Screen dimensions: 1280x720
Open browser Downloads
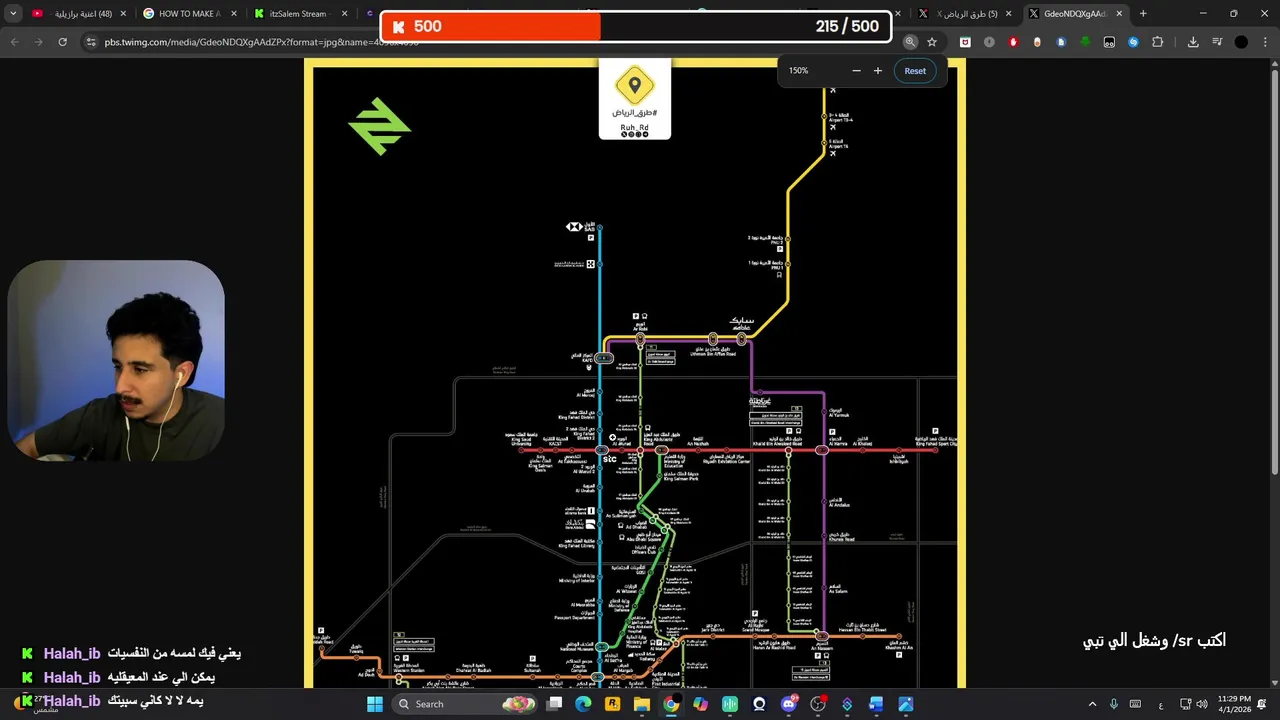coord(1193,42)
